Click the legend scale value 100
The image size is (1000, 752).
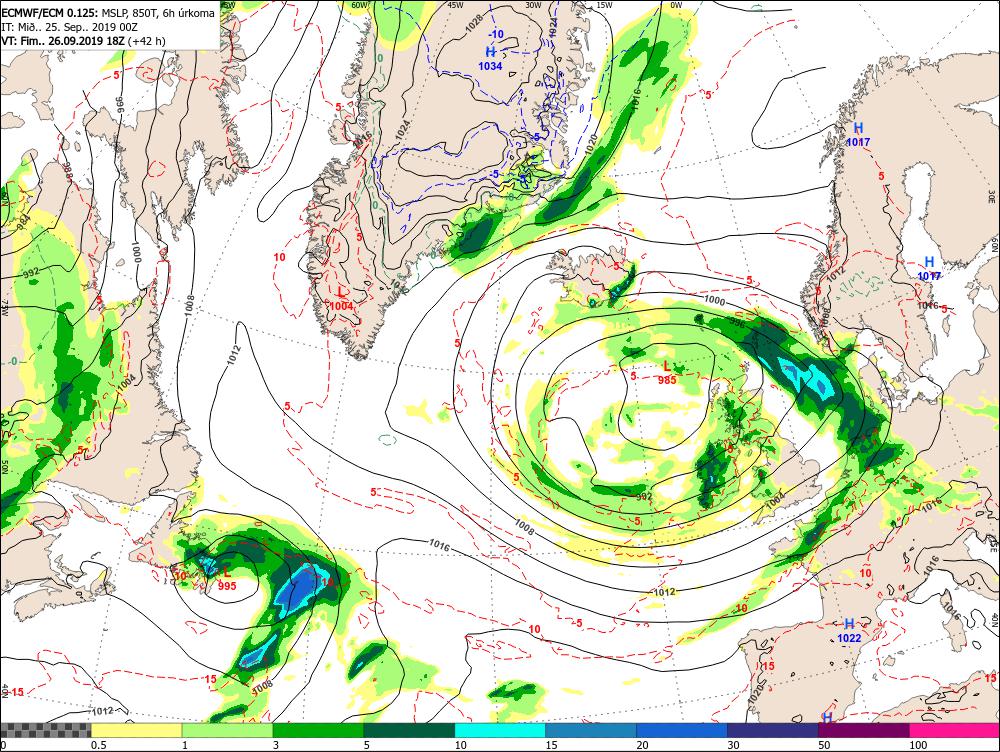pos(918,745)
